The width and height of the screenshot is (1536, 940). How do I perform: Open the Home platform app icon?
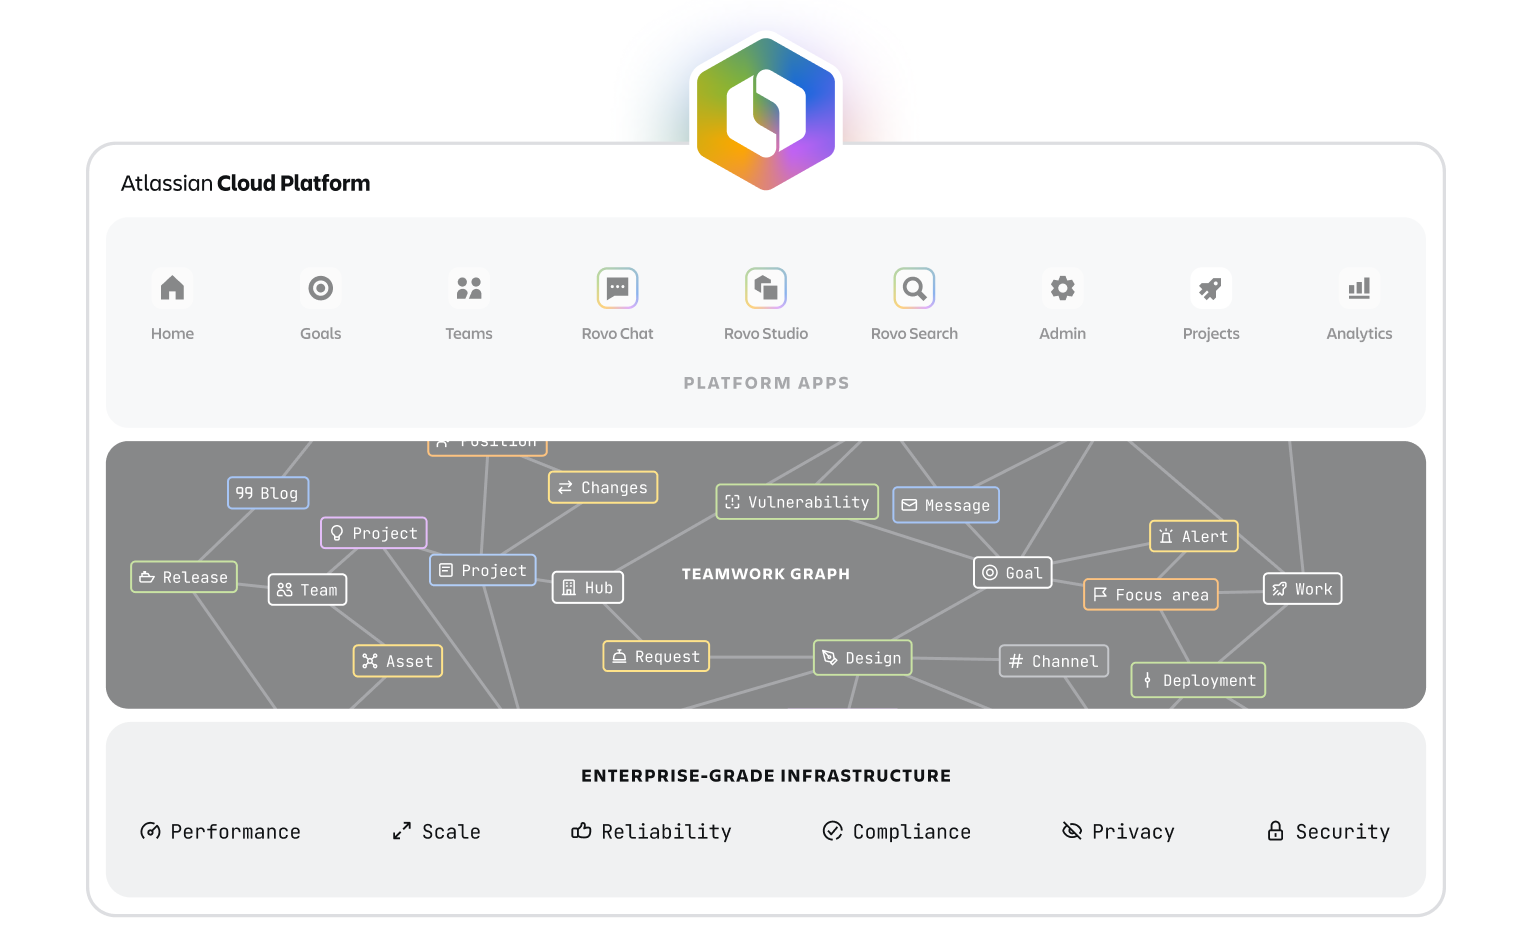tap(172, 288)
